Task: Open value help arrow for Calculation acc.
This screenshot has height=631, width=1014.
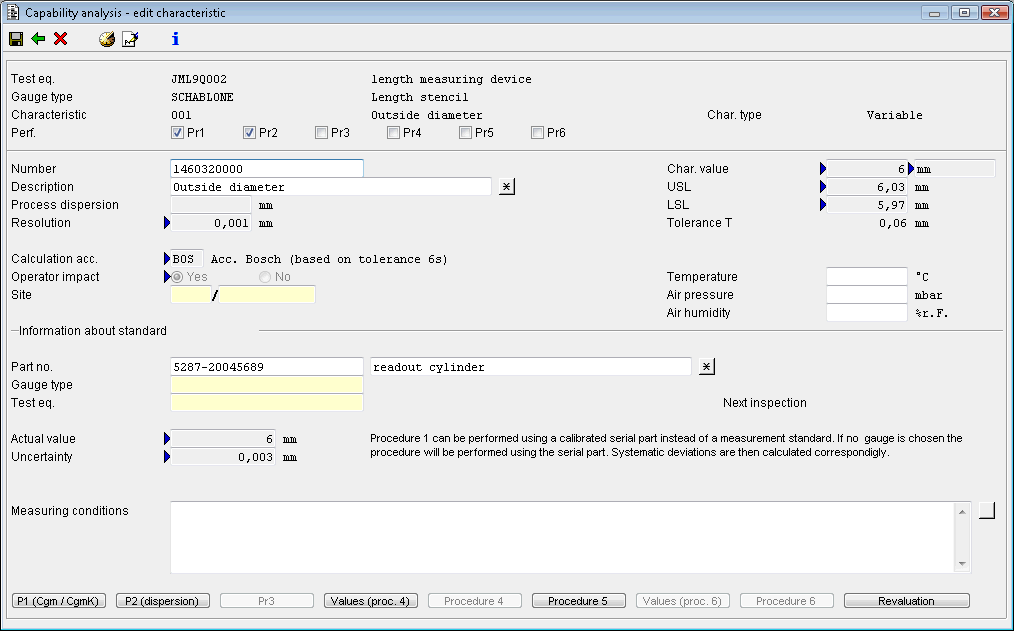Action: [167, 259]
